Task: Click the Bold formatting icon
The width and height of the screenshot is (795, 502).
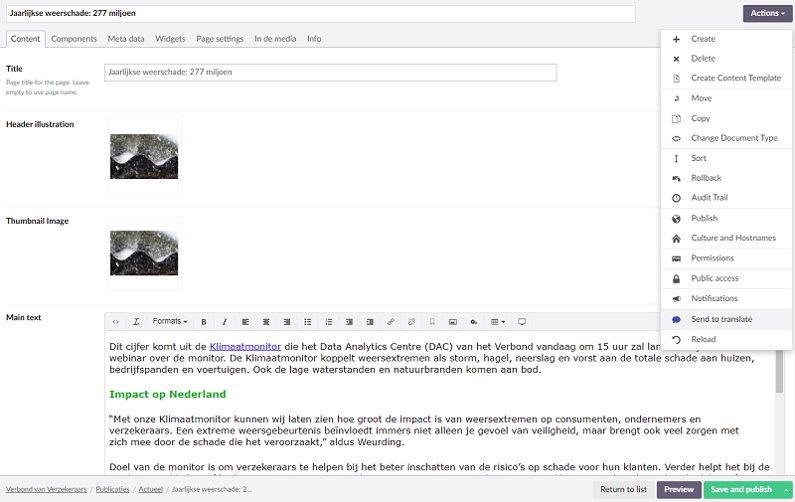Action: pos(204,322)
